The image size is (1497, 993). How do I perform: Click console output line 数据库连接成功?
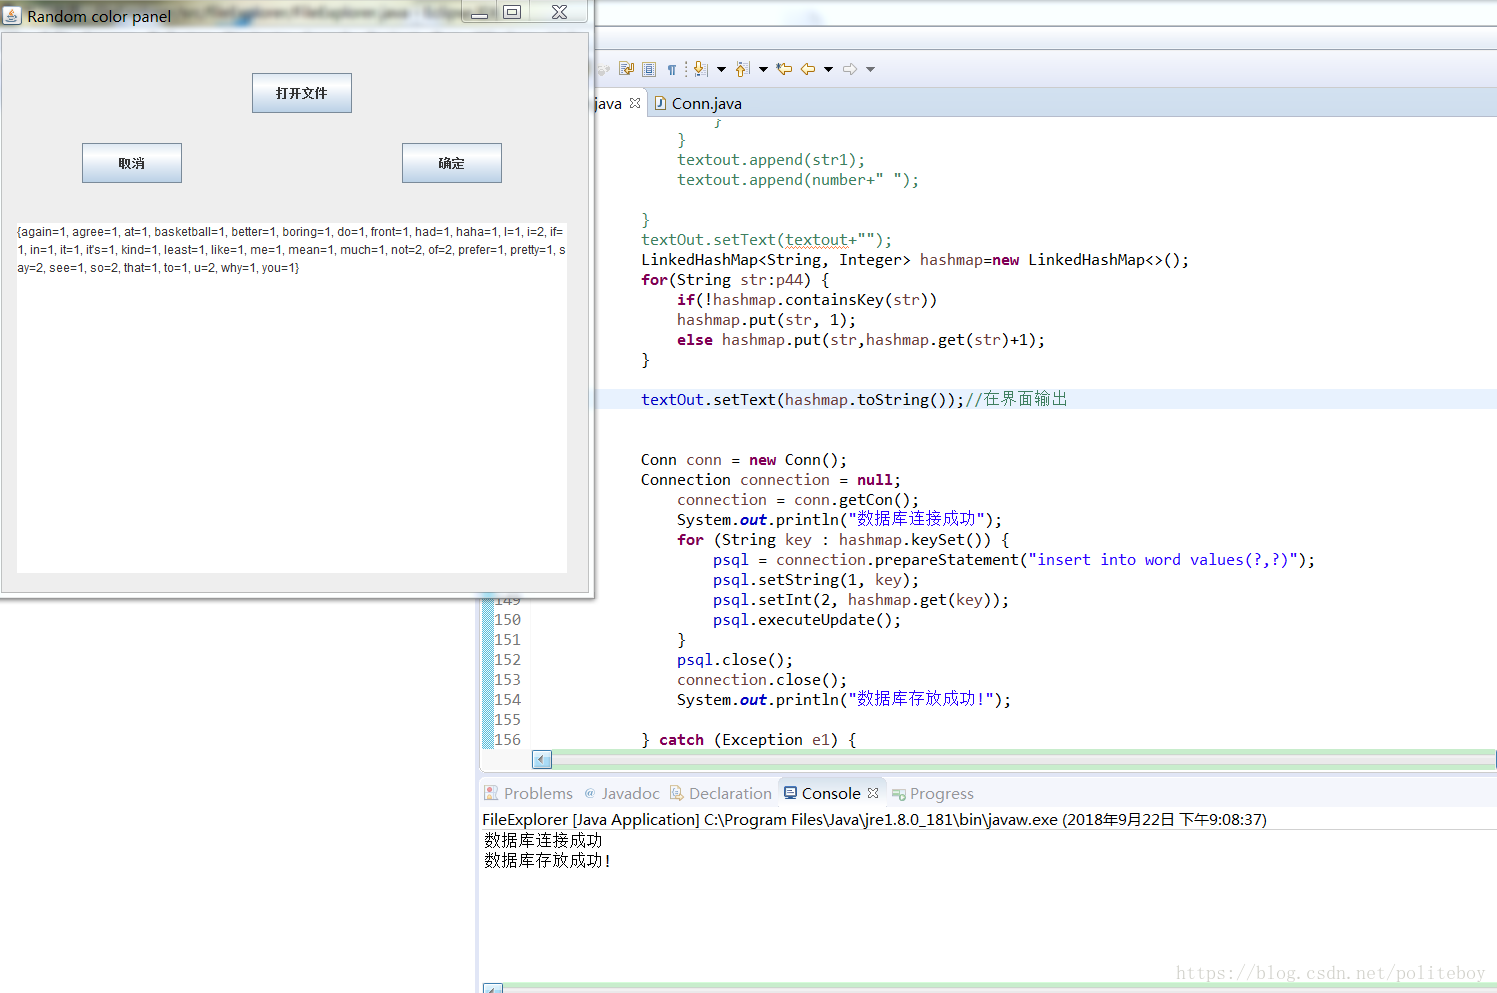point(543,840)
